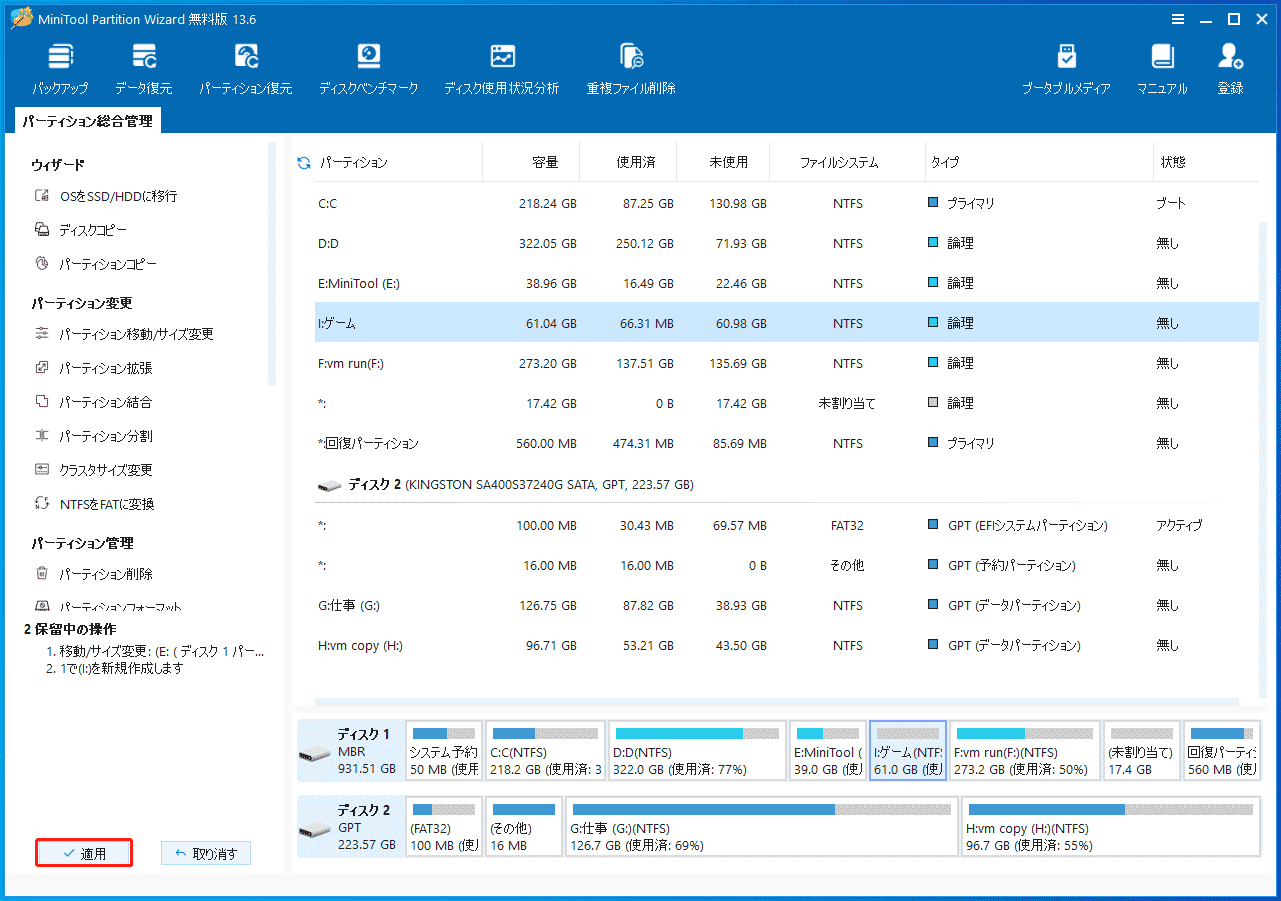Click the 取り消す button
The image size is (1281, 901).
pyautogui.click(x=206, y=853)
